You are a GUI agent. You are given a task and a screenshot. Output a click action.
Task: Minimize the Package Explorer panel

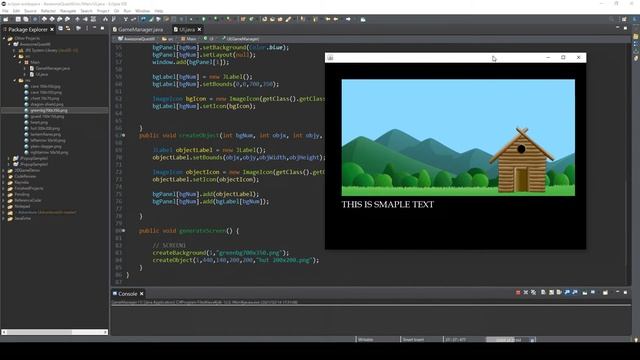pos(94,28)
